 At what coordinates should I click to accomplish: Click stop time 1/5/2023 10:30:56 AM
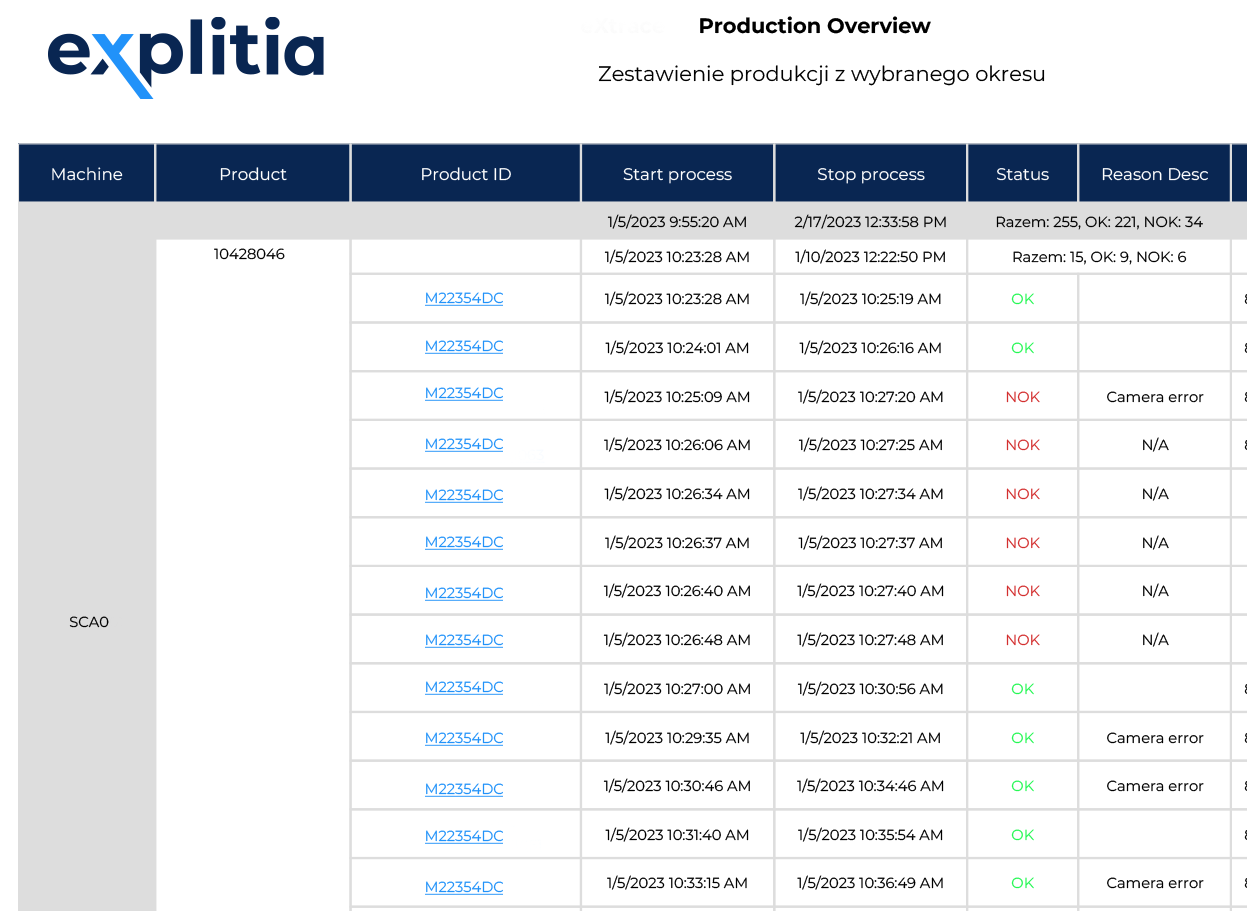[870, 689]
